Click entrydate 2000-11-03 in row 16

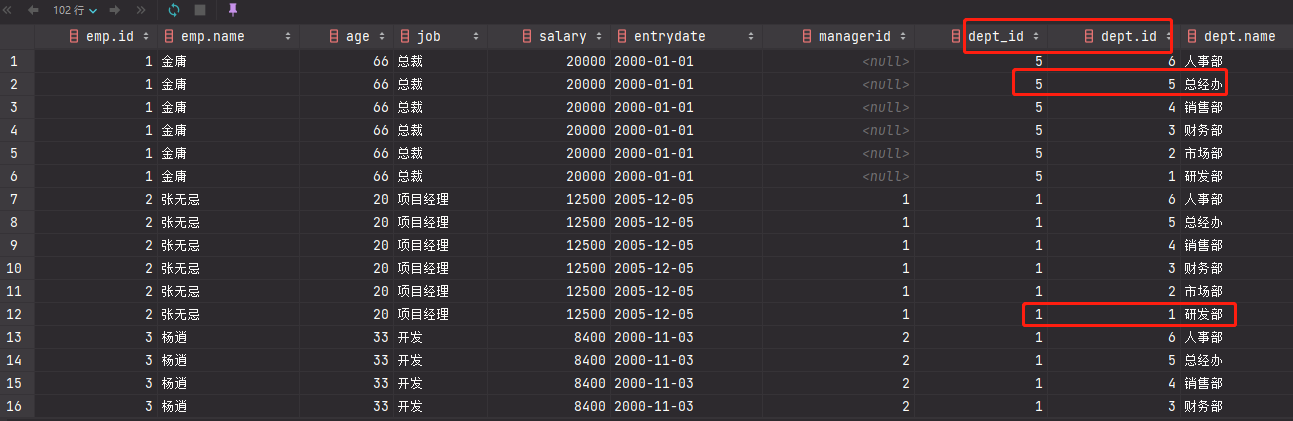point(685,406)
